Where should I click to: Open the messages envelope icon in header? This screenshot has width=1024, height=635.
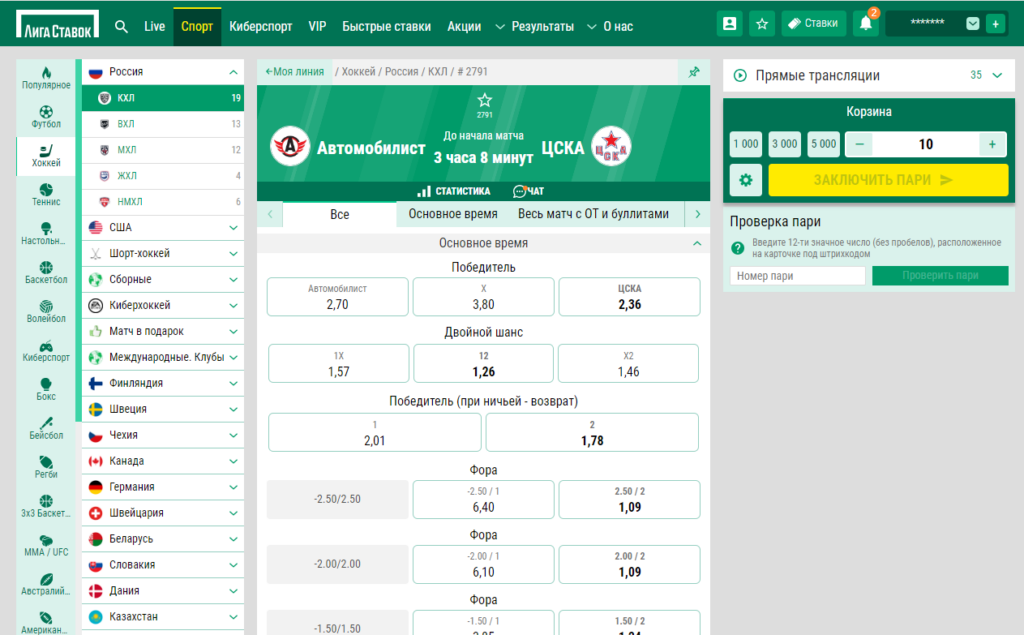972,24
